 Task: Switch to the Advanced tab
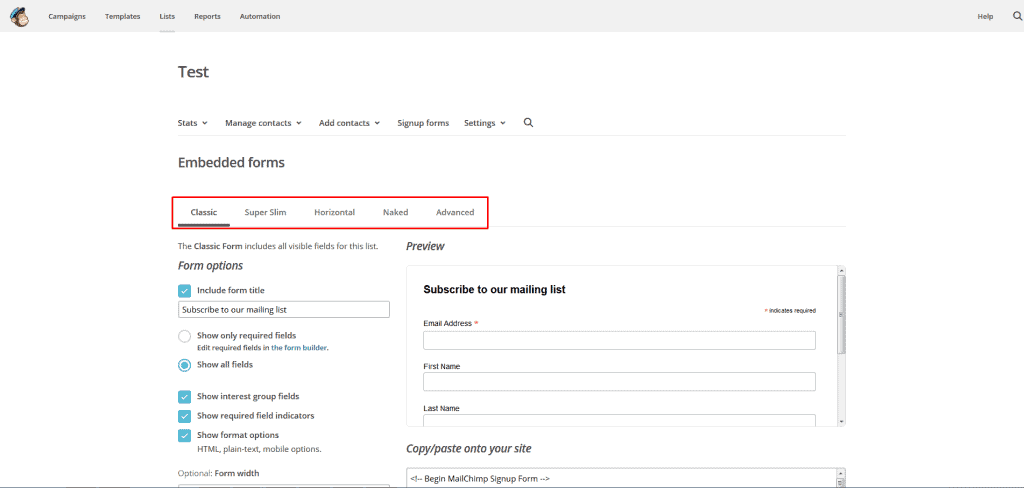tap(455, 212)
